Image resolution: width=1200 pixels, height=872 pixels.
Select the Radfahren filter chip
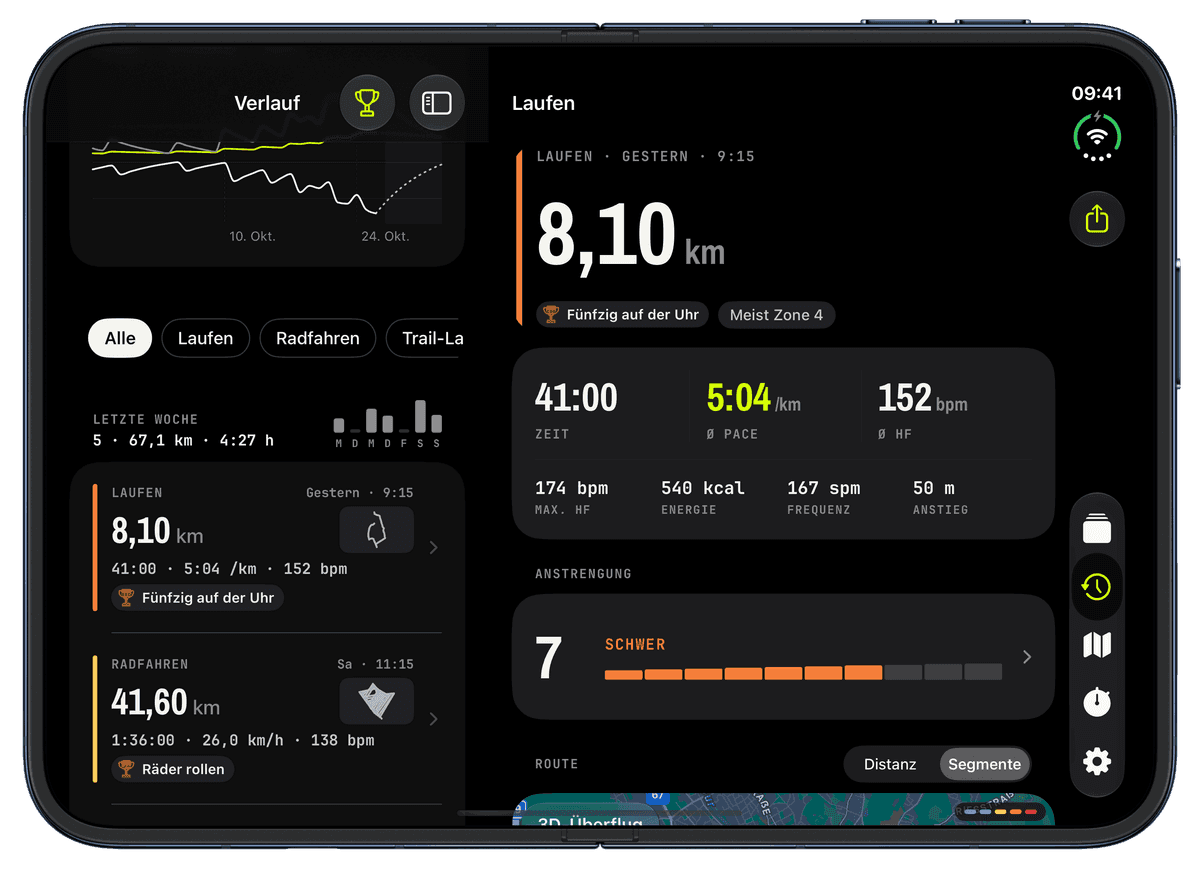[317, 338]
